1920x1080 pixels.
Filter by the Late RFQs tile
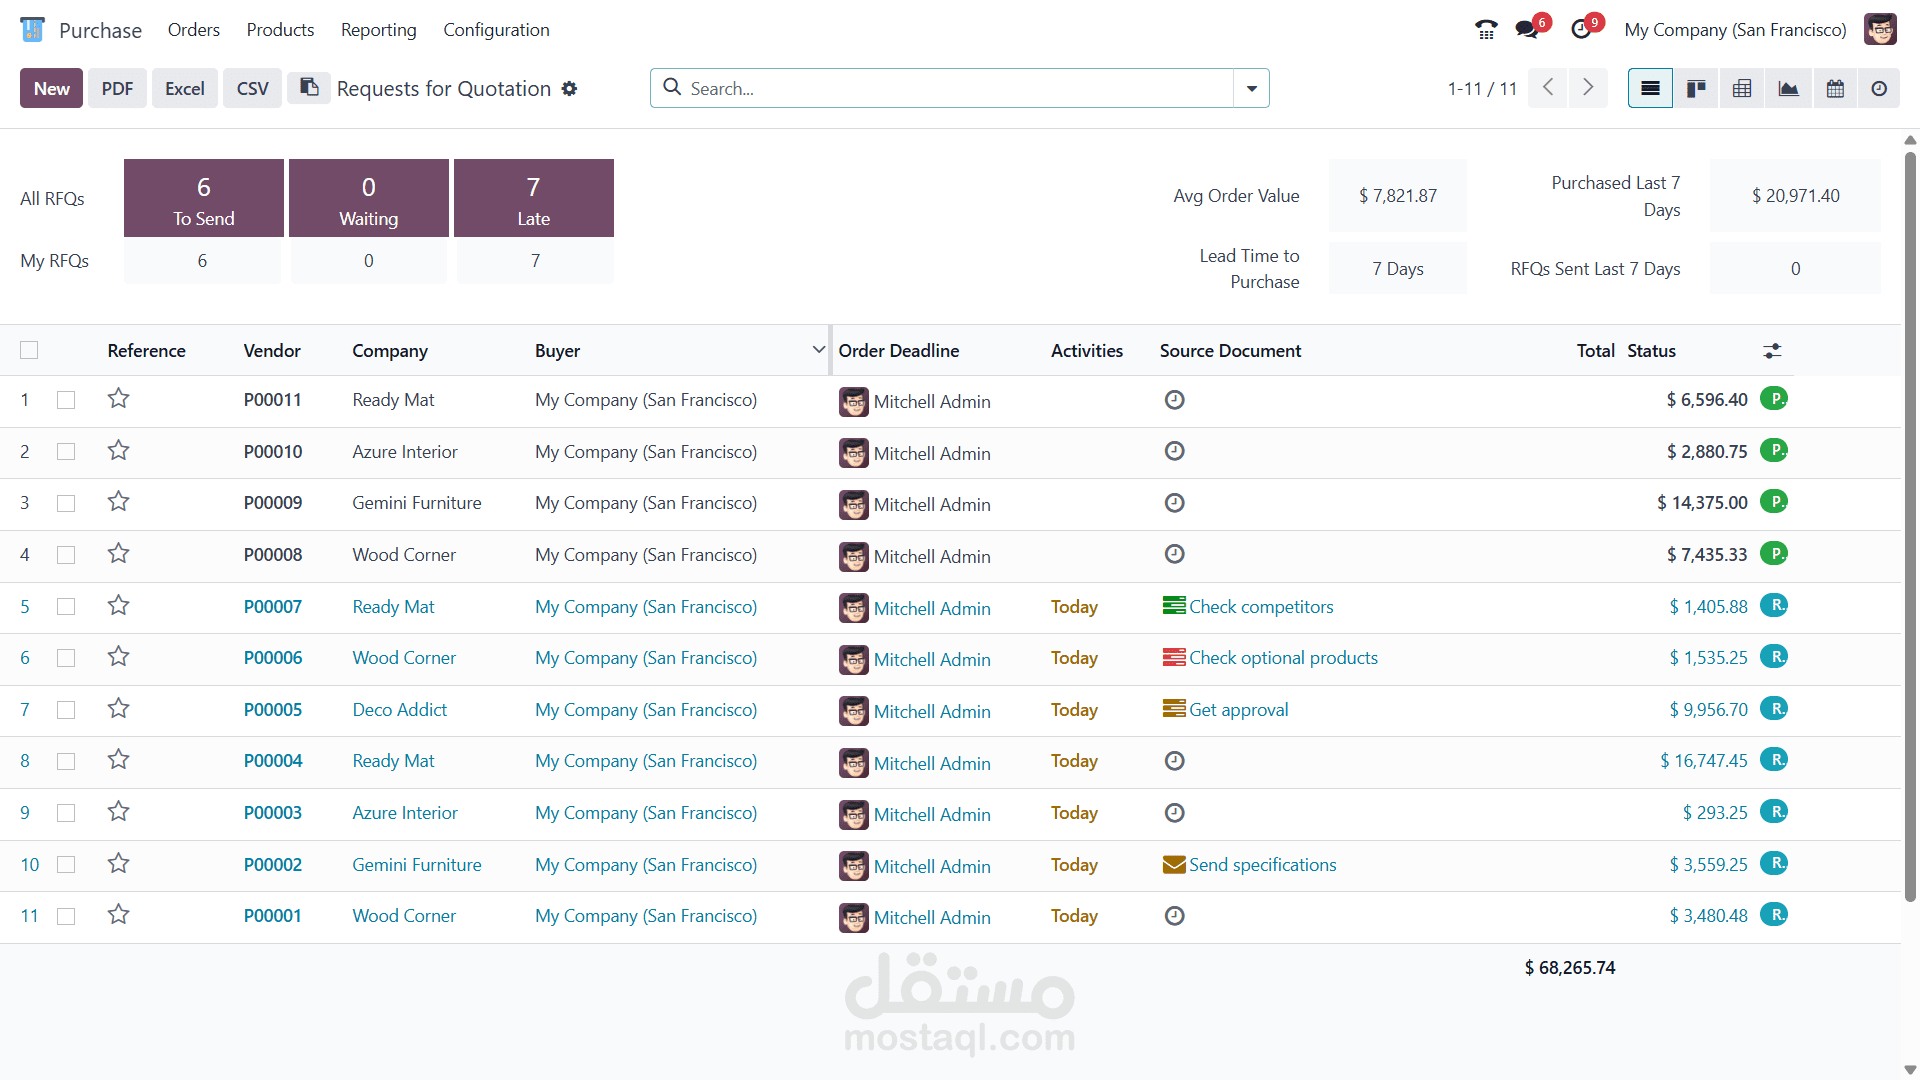[533, 198]
